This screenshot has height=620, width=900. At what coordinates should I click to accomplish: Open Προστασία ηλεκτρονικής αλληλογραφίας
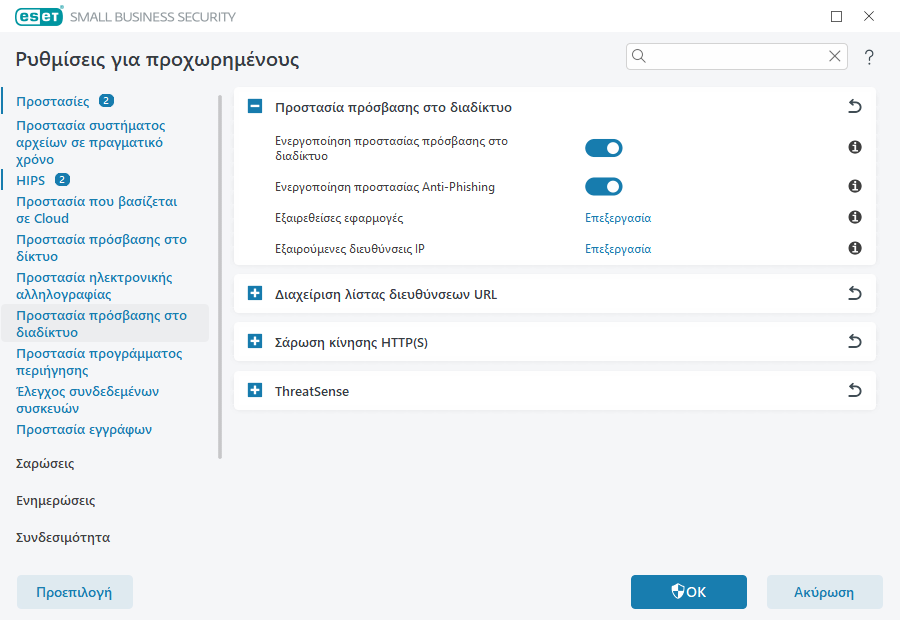pos(94,286)
